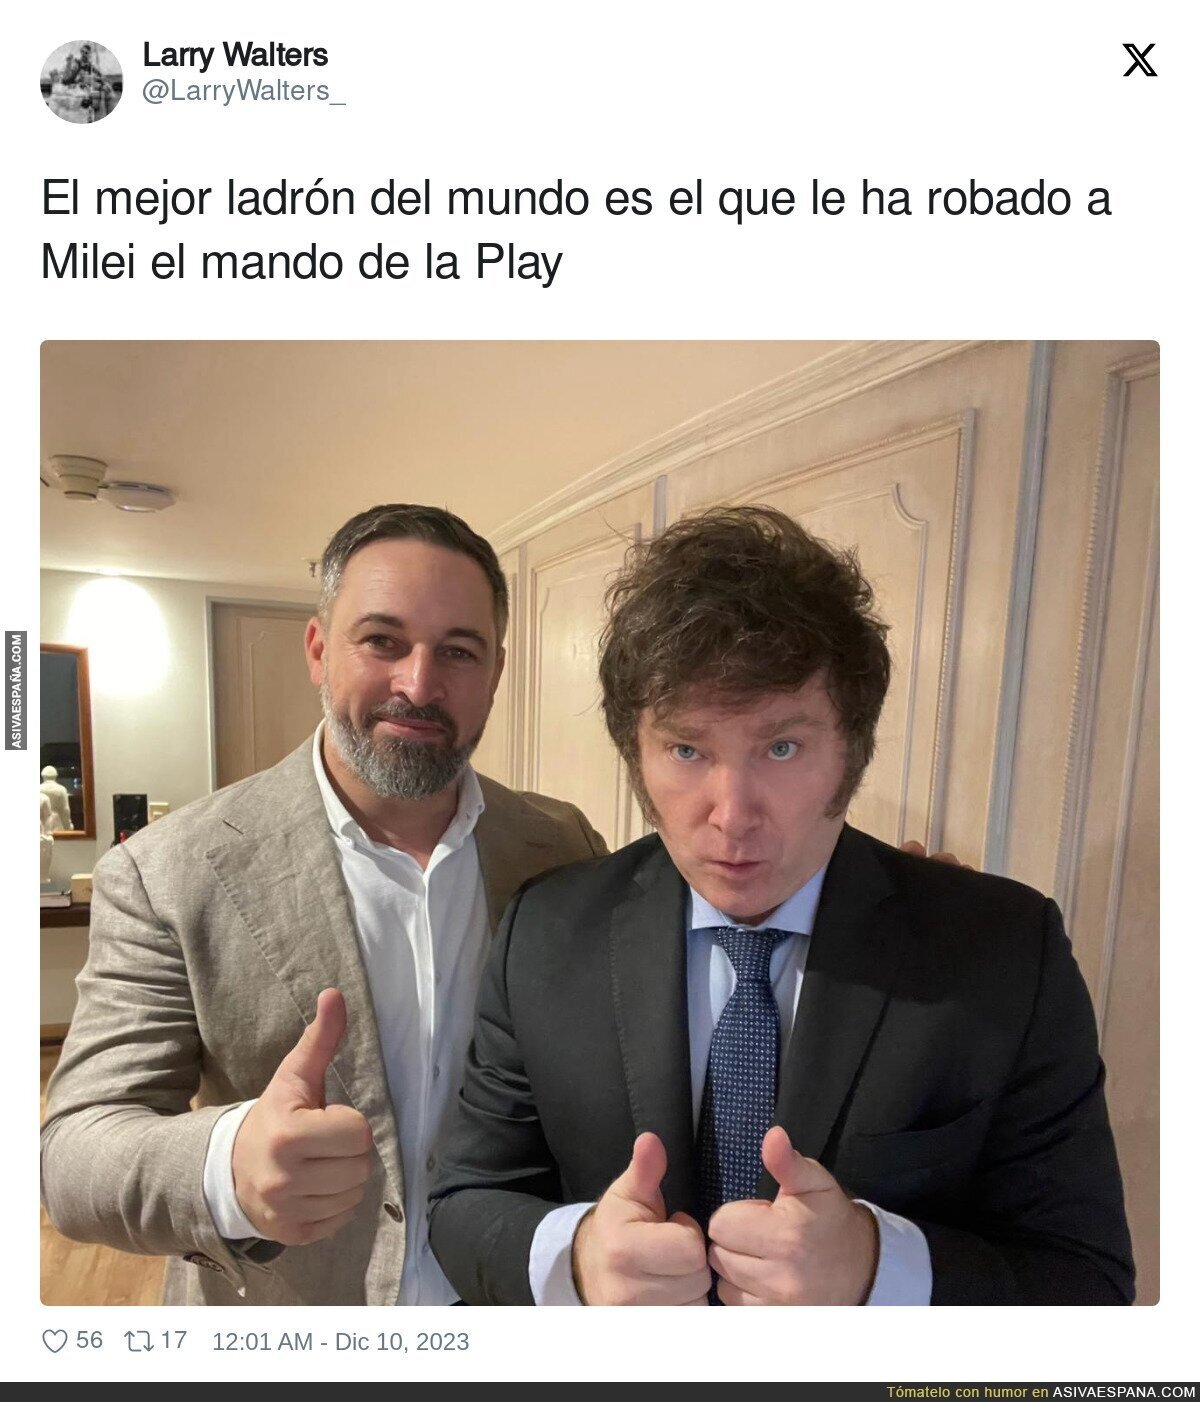Click the Dic 10, 2023 date
The width and height of the screenshot is (1200, 1402).
402,1342
